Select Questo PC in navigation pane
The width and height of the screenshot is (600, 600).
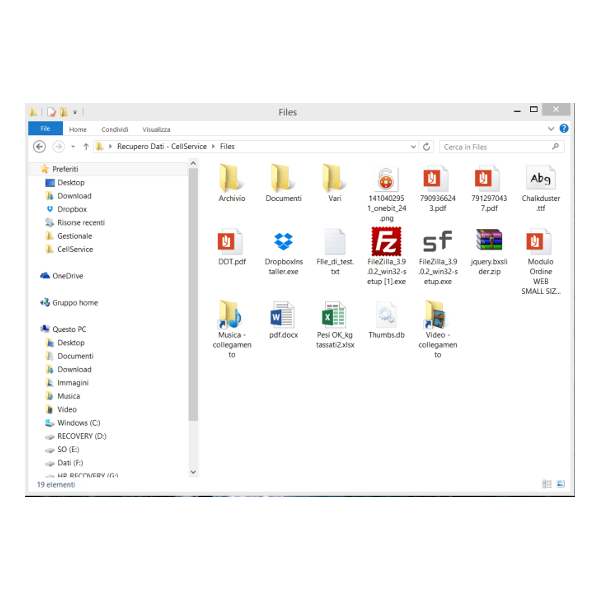point(69,329)
